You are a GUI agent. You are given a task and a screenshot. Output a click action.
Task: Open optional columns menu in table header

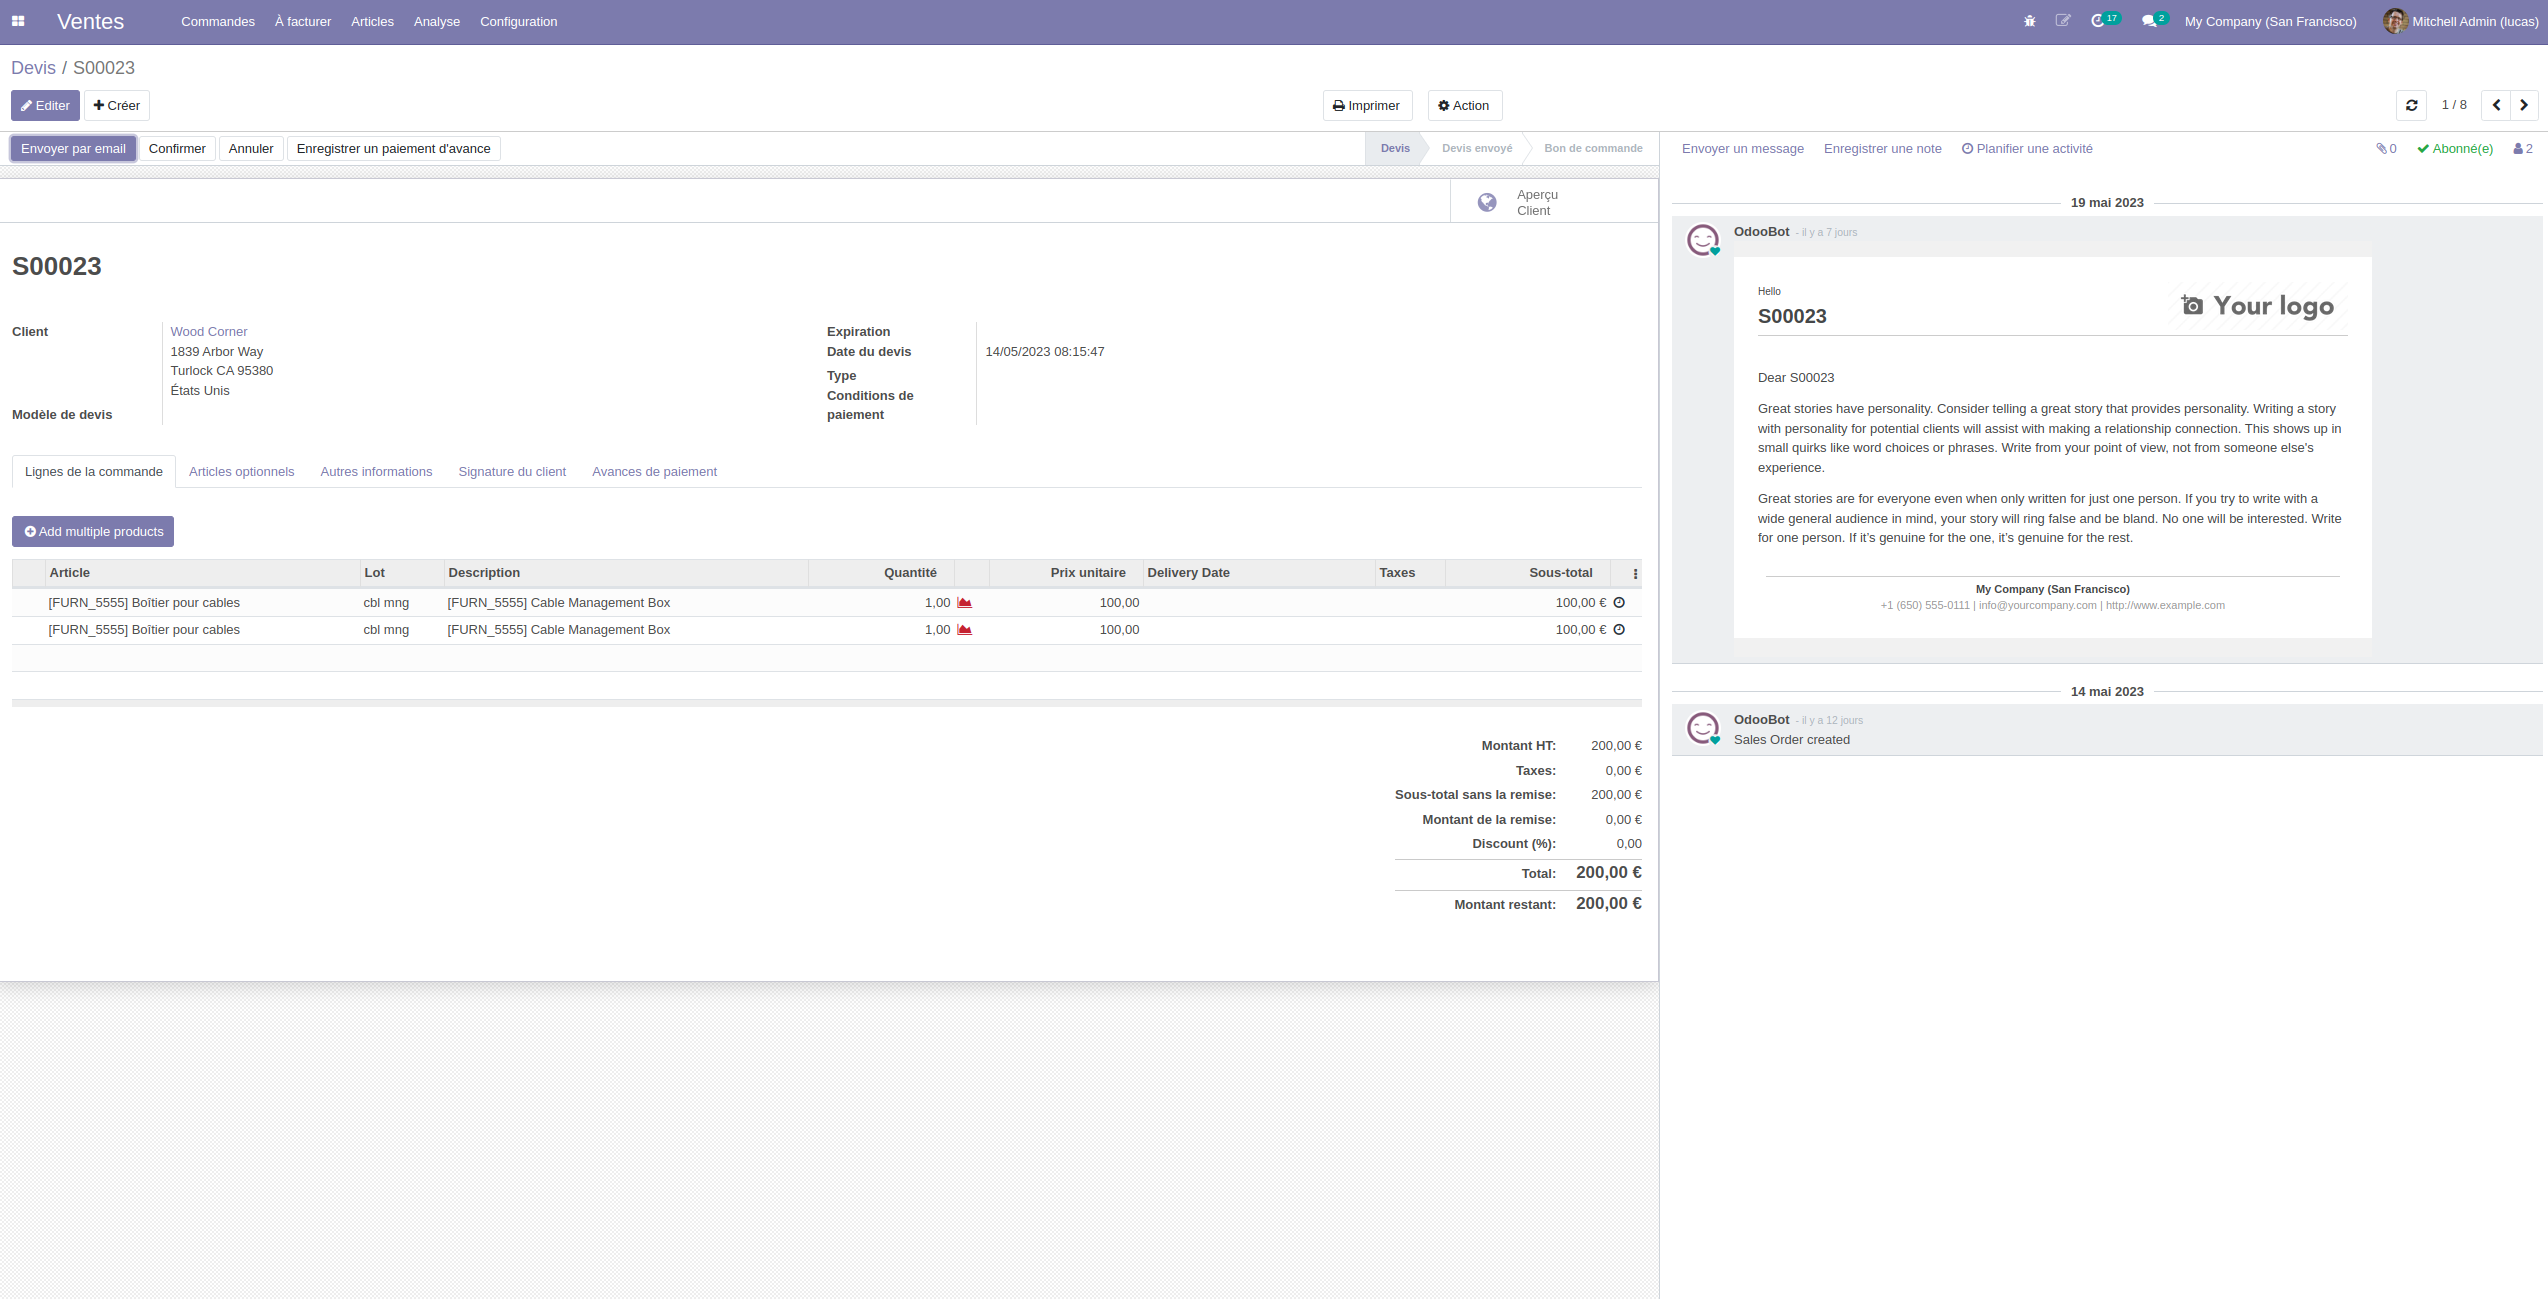pos(1635,574)
